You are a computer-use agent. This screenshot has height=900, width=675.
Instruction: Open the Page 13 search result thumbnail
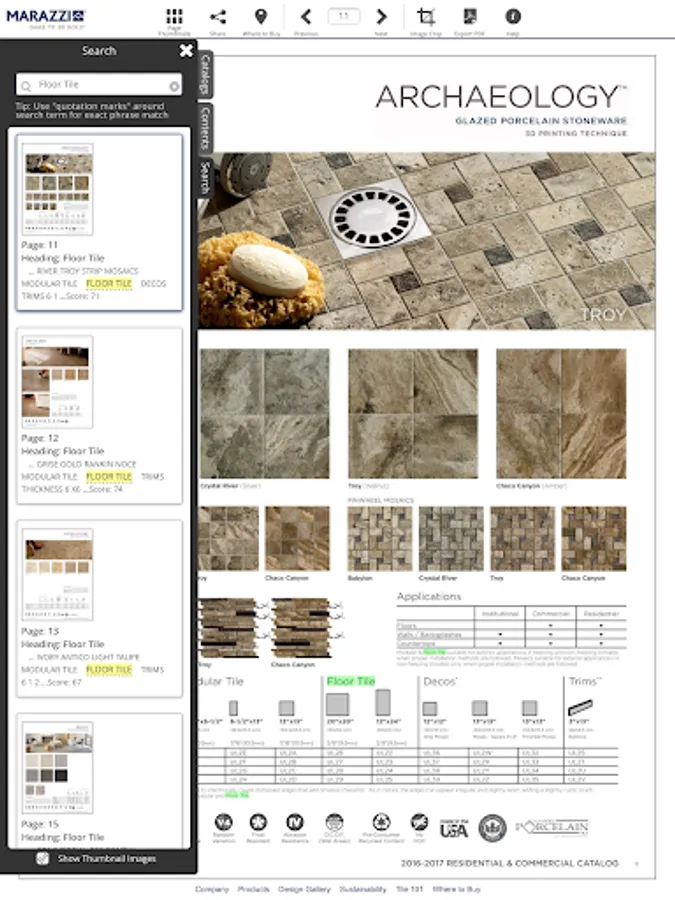pos(57,575)
